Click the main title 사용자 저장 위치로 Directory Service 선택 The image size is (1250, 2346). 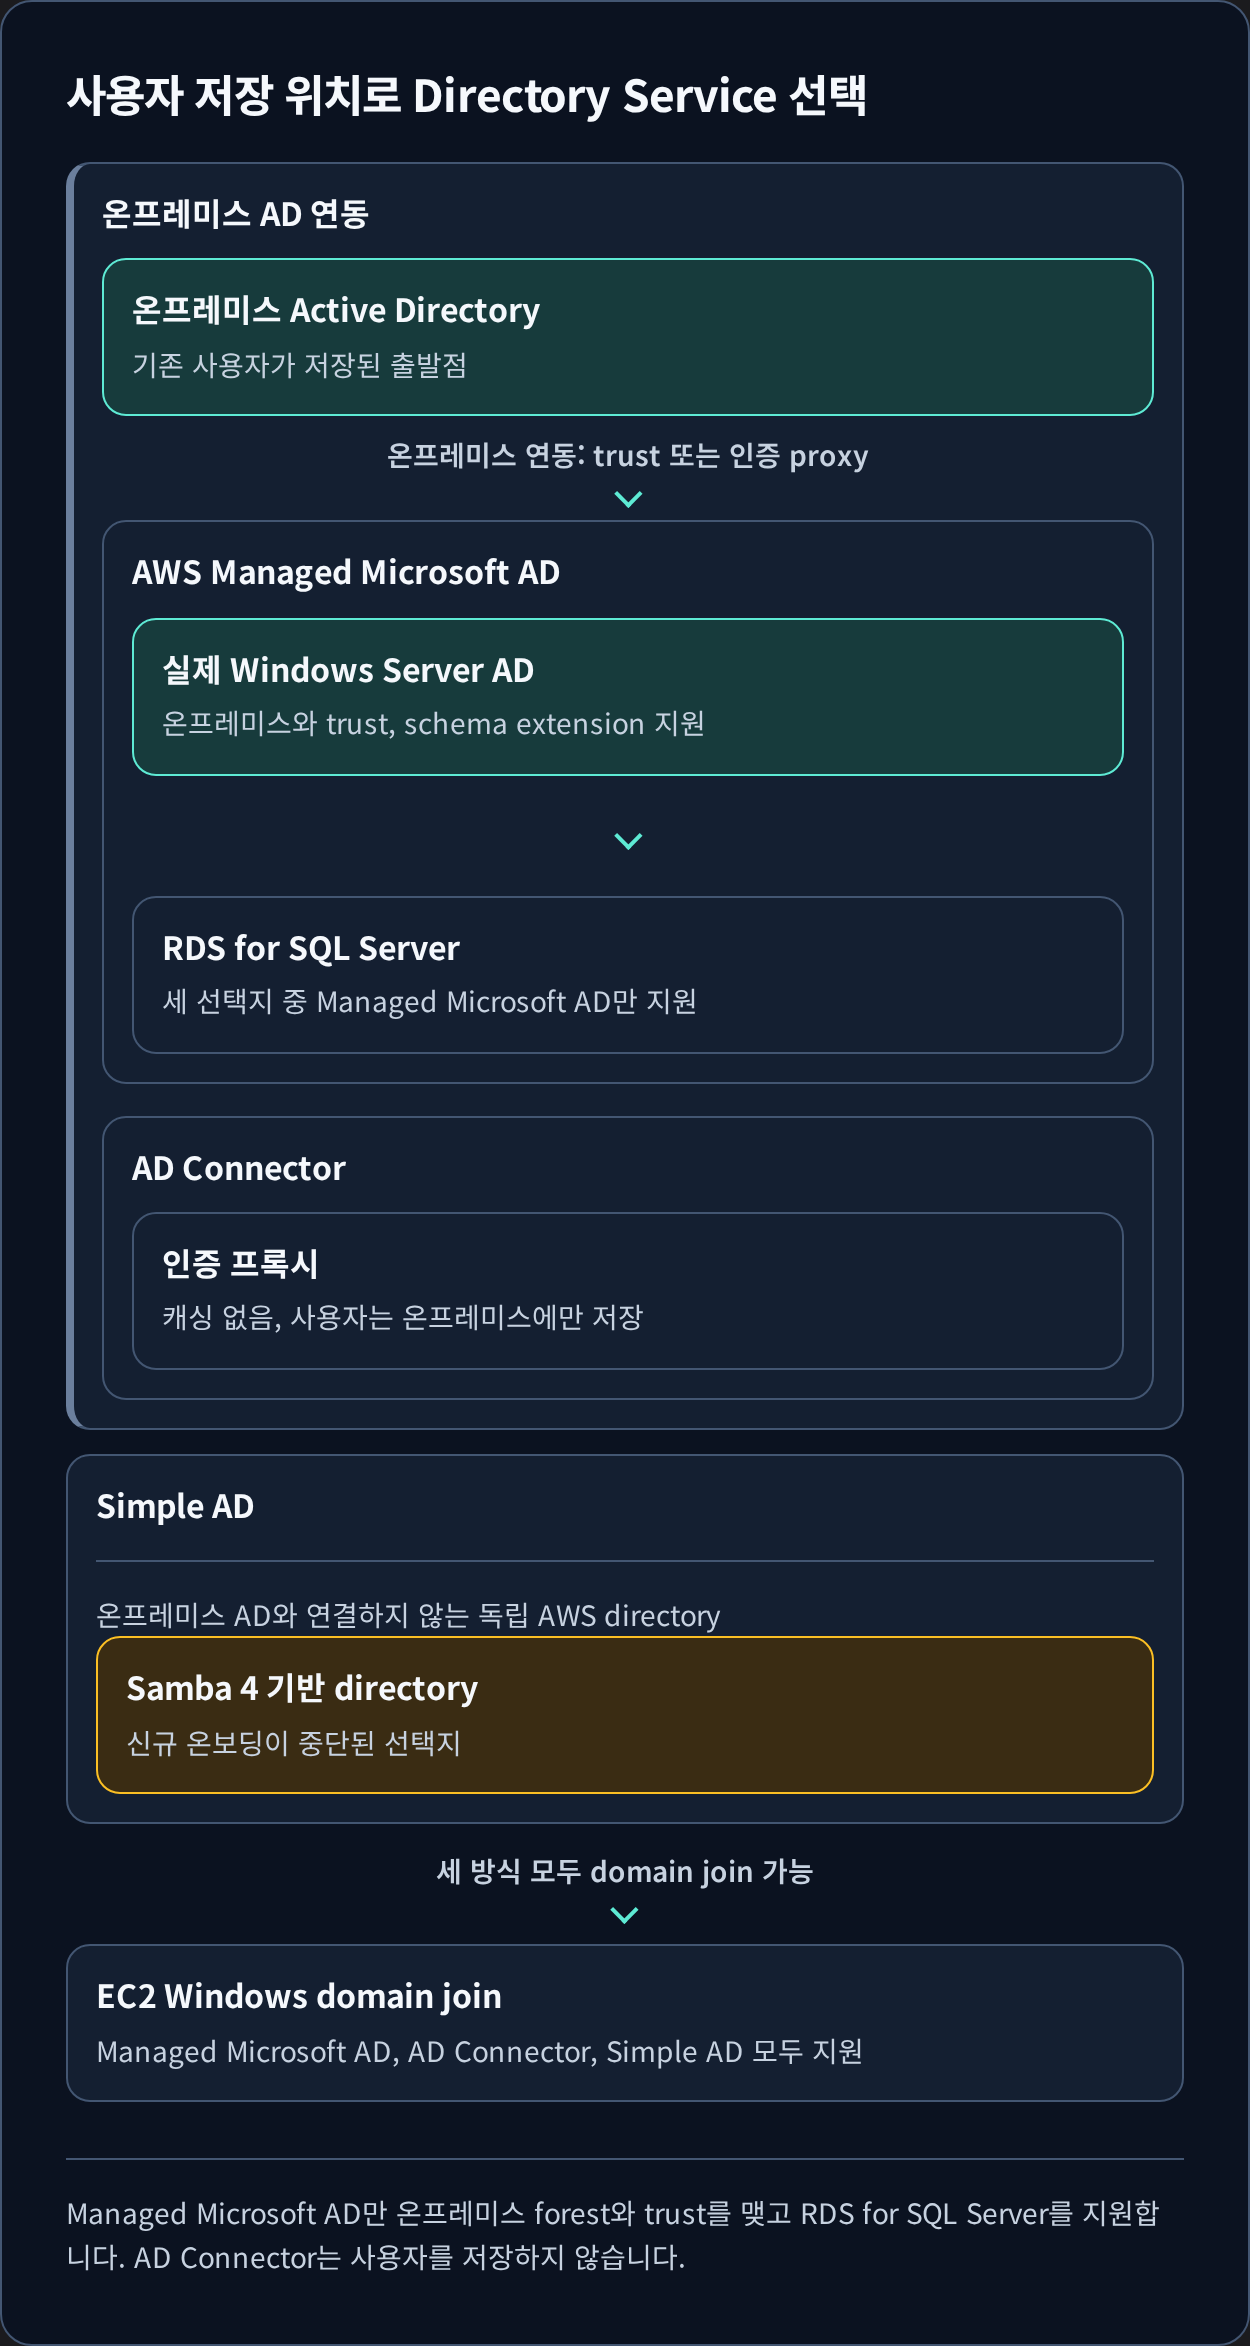[467, 97]
